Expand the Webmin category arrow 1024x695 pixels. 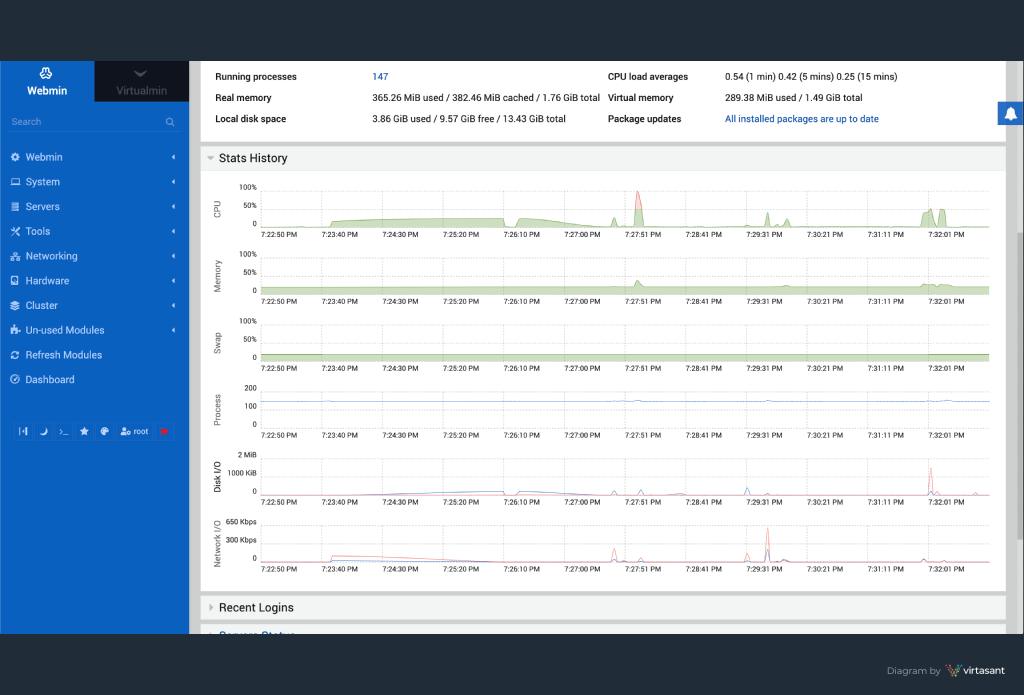[x=173, y=157]
